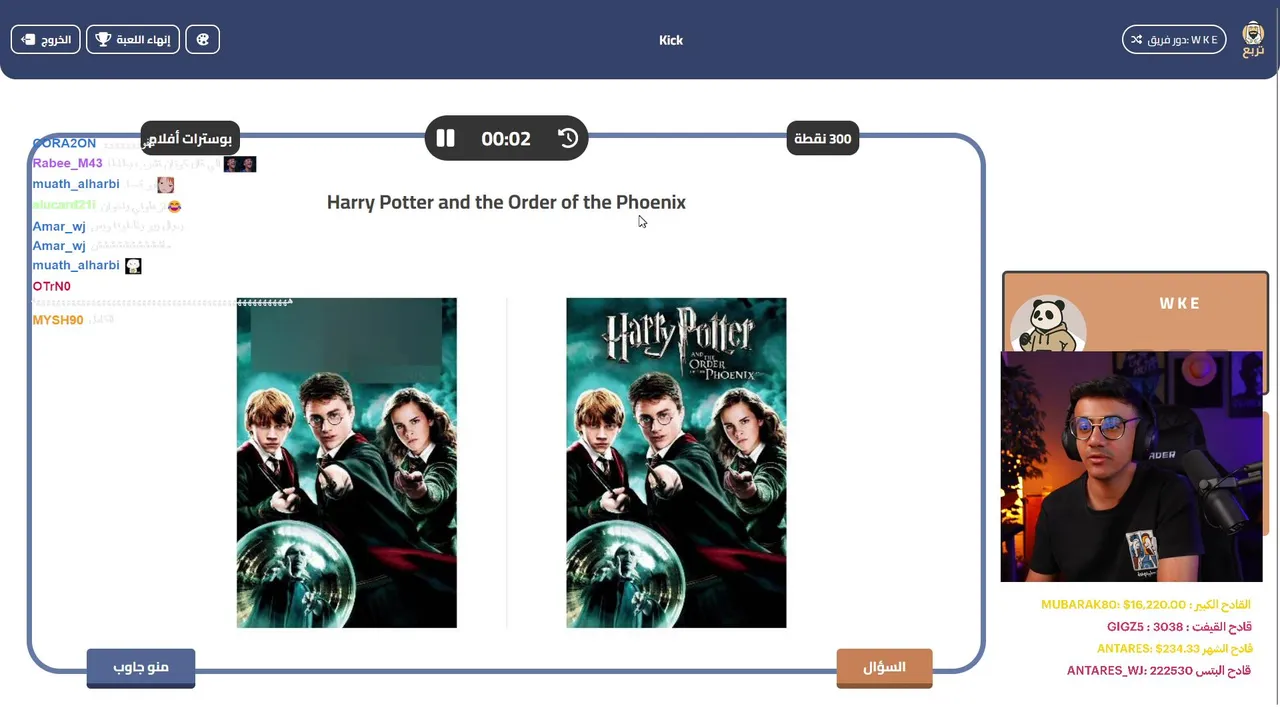The height and width of the screenshot is (720, 1280).
Task: Reset the timer with the history icon
Action: point(568,138)
